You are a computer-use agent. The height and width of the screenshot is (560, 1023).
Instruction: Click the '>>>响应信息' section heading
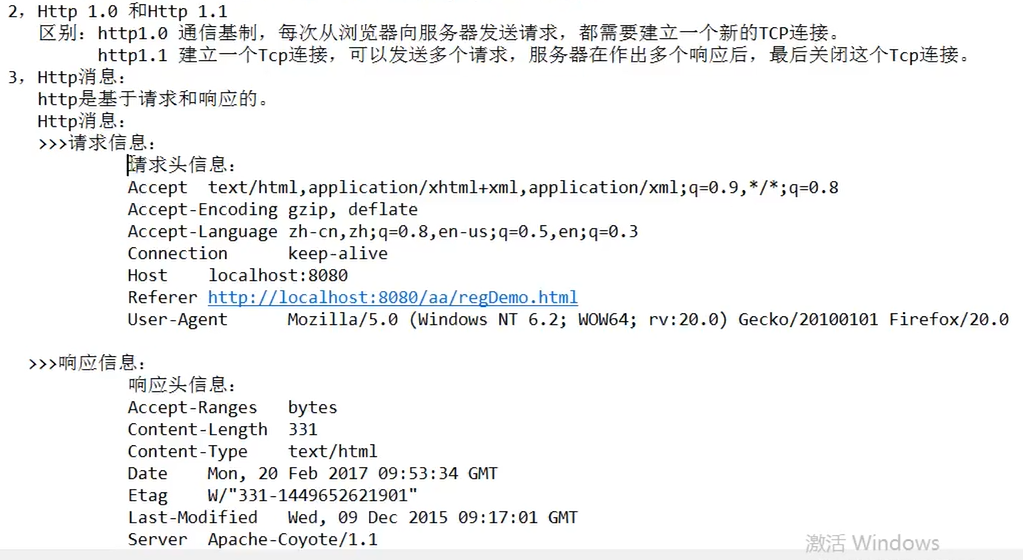coord(87,363)
